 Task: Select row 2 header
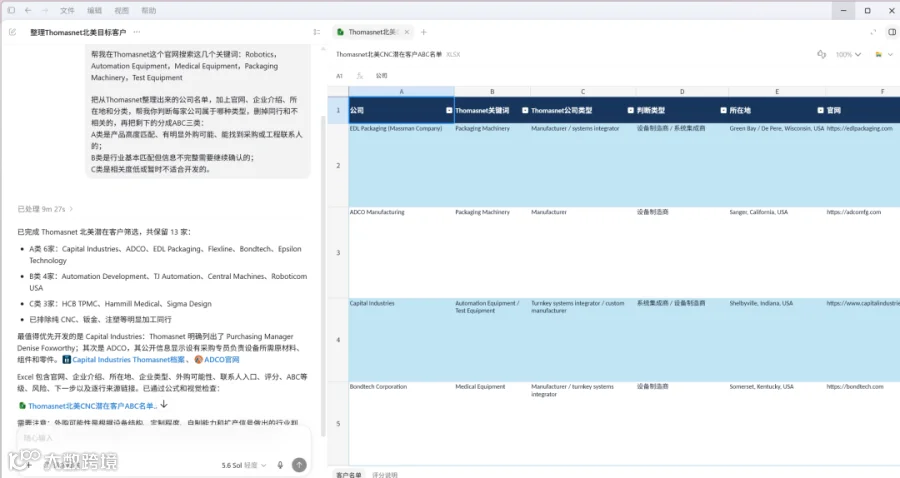pyautogui.click(x=338, y=165)
